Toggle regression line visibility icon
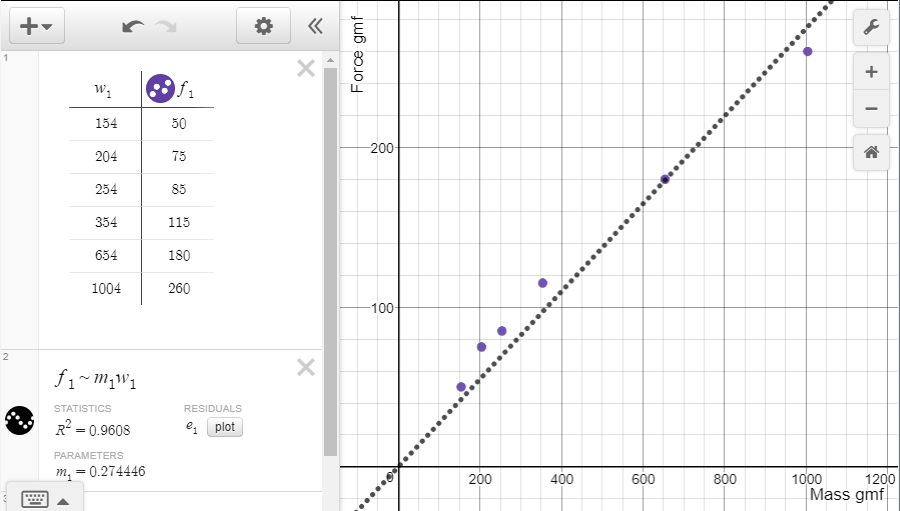This screenshot has width=900, height=511. point(20,420)
